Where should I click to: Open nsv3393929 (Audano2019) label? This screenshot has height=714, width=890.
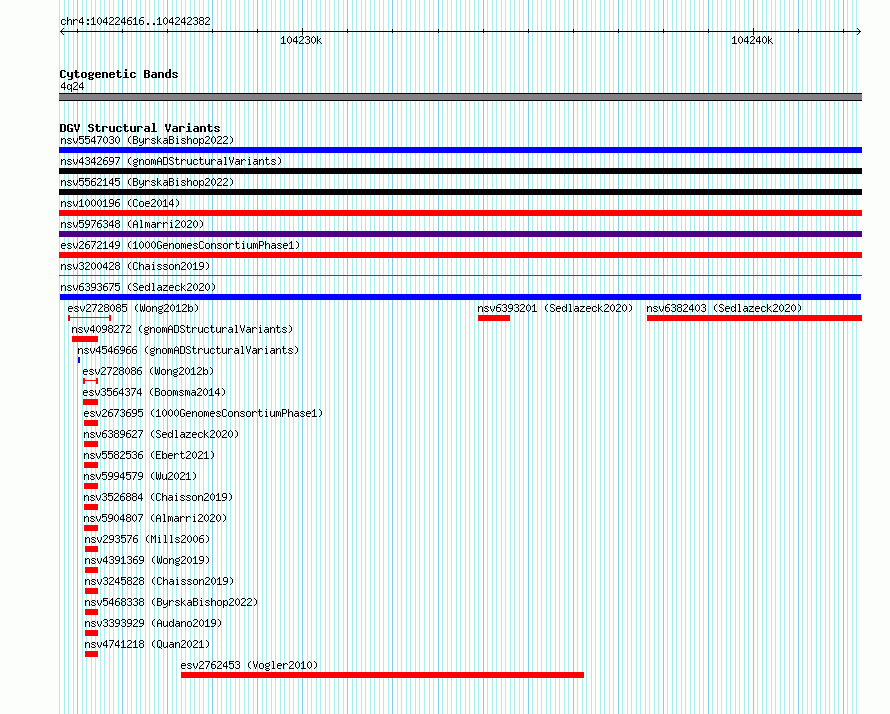point(153,623)
